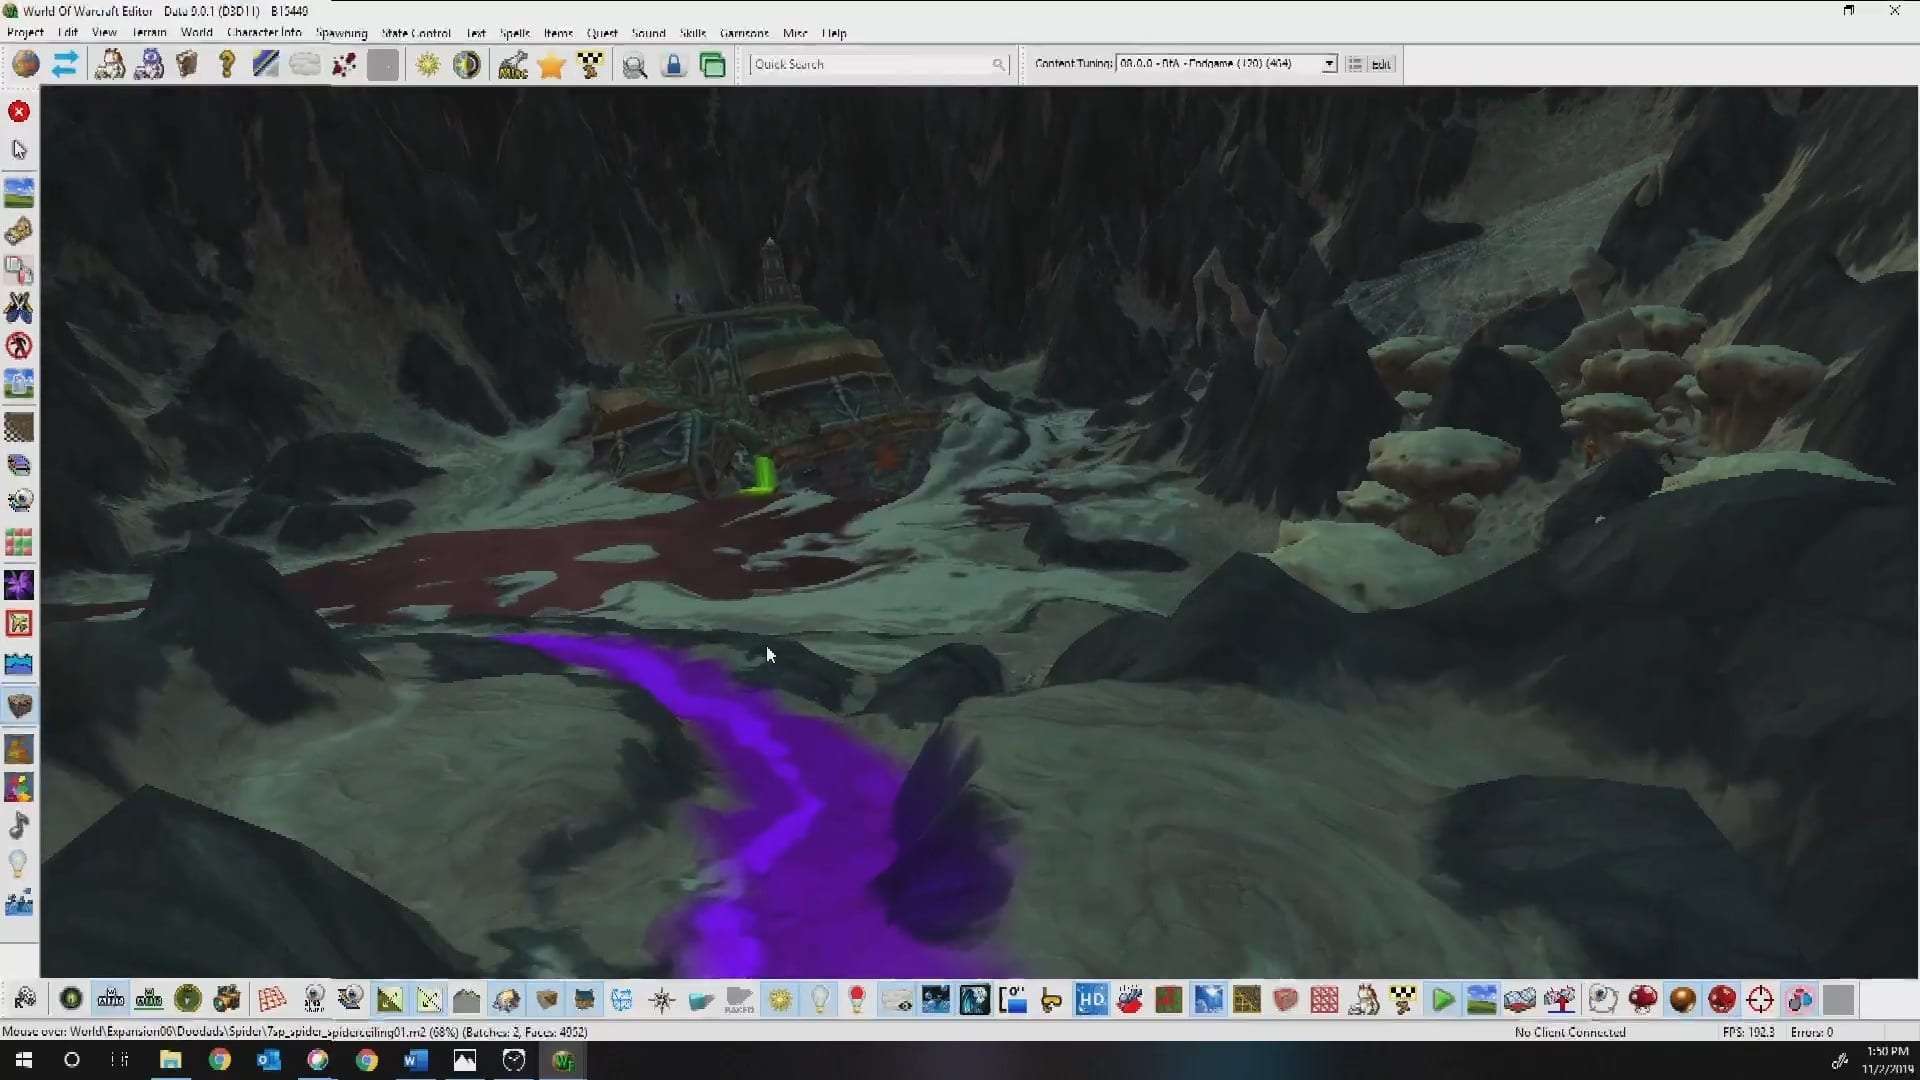Viewport: 1920px width, 1080px height.
Task: Click into the Quick Search field
Action: tap(870, 64)
